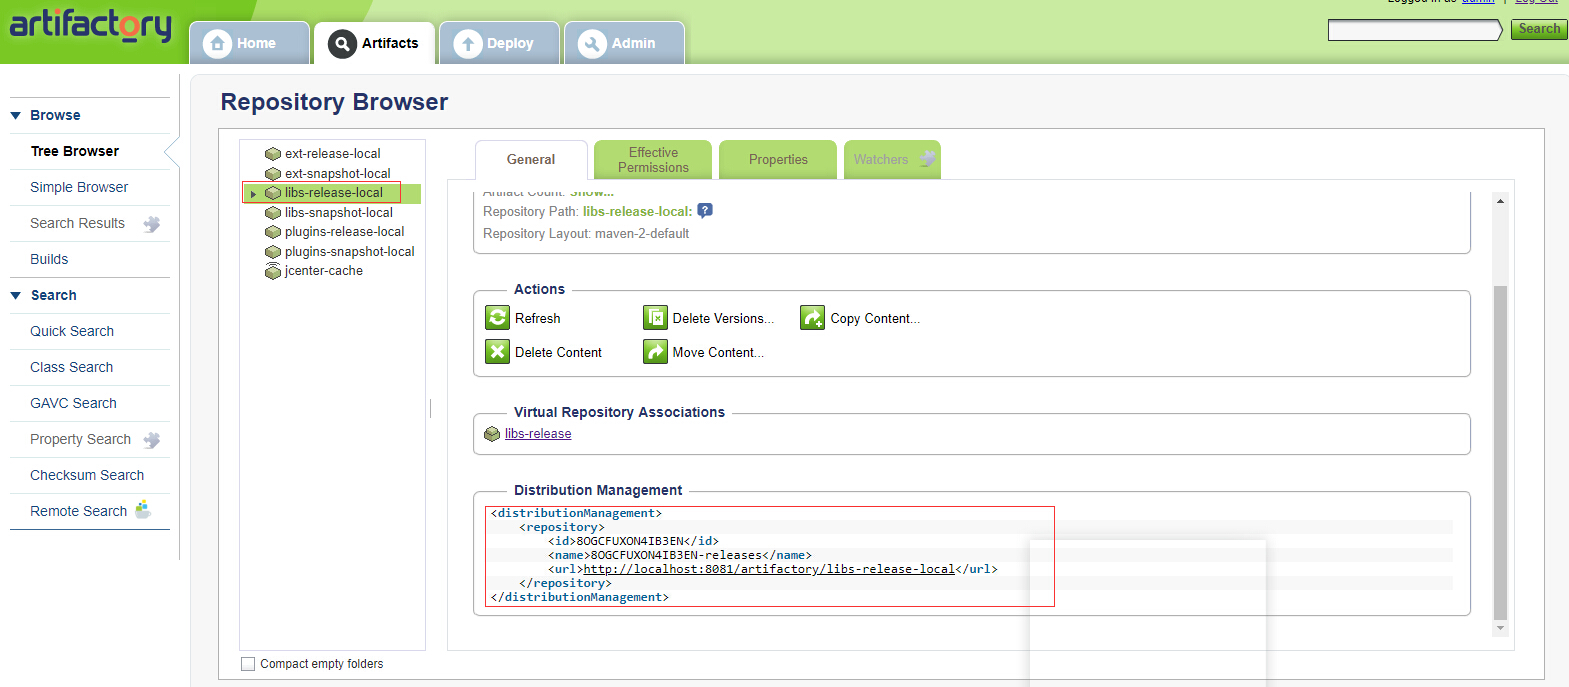Click the scrollbar down arrow
The height and width of the screenshot is (687, 1569).
coord(1500,628)
